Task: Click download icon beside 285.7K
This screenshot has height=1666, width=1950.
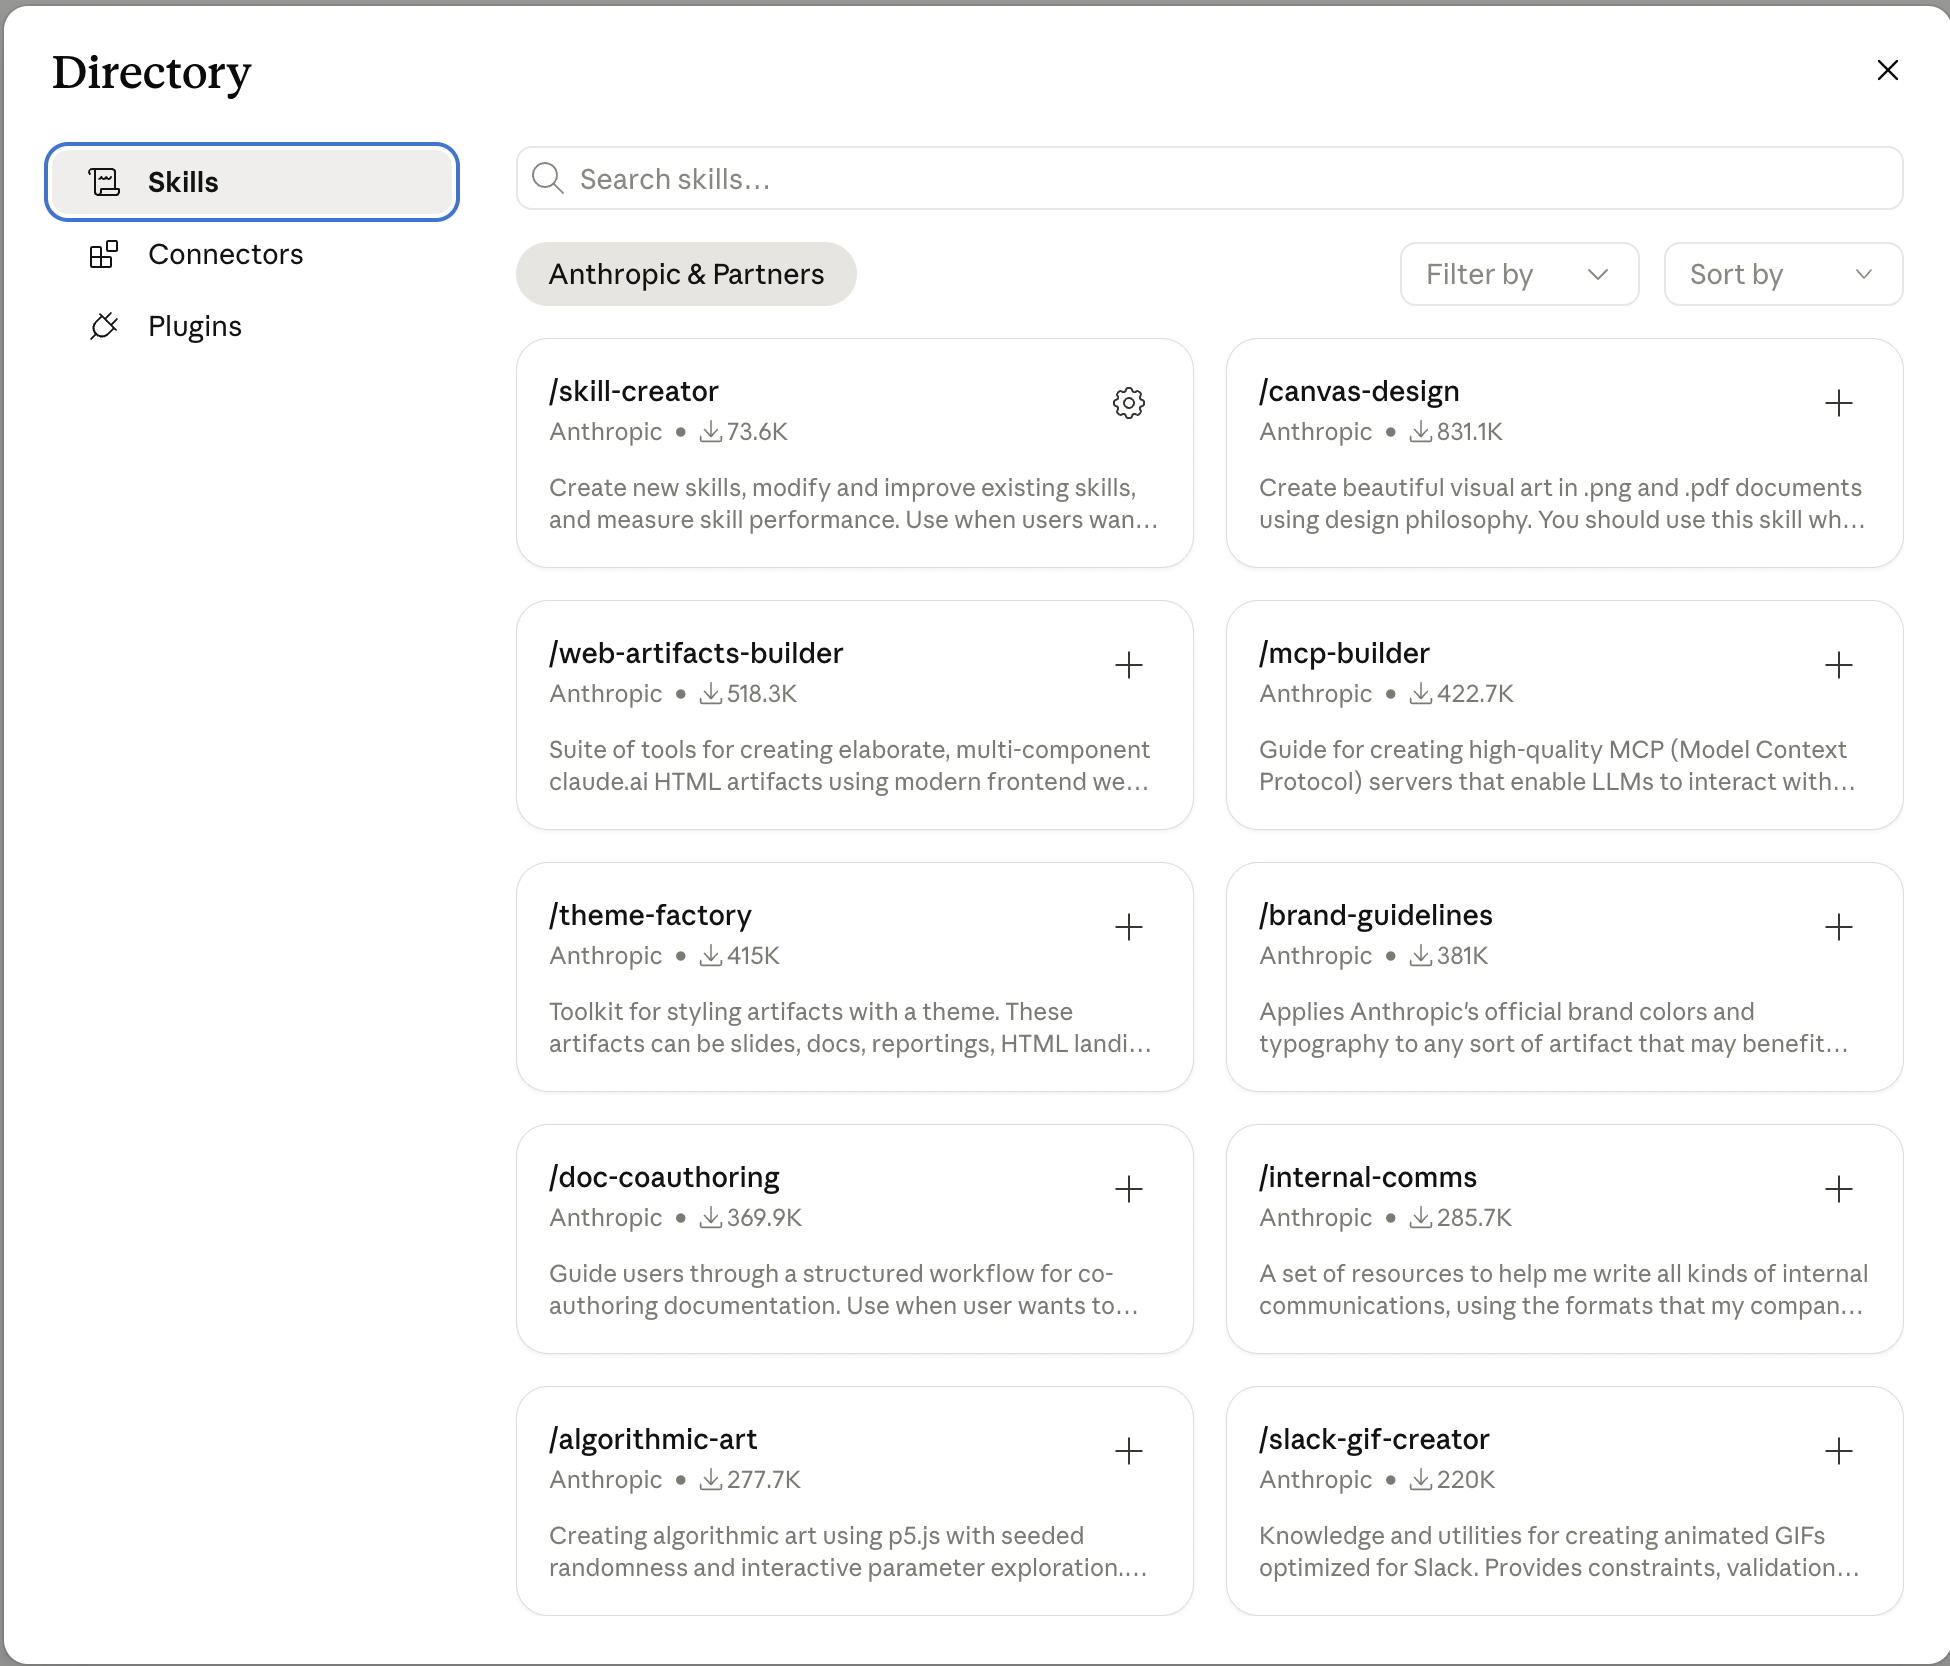Action: [x=1420, y=1218]
